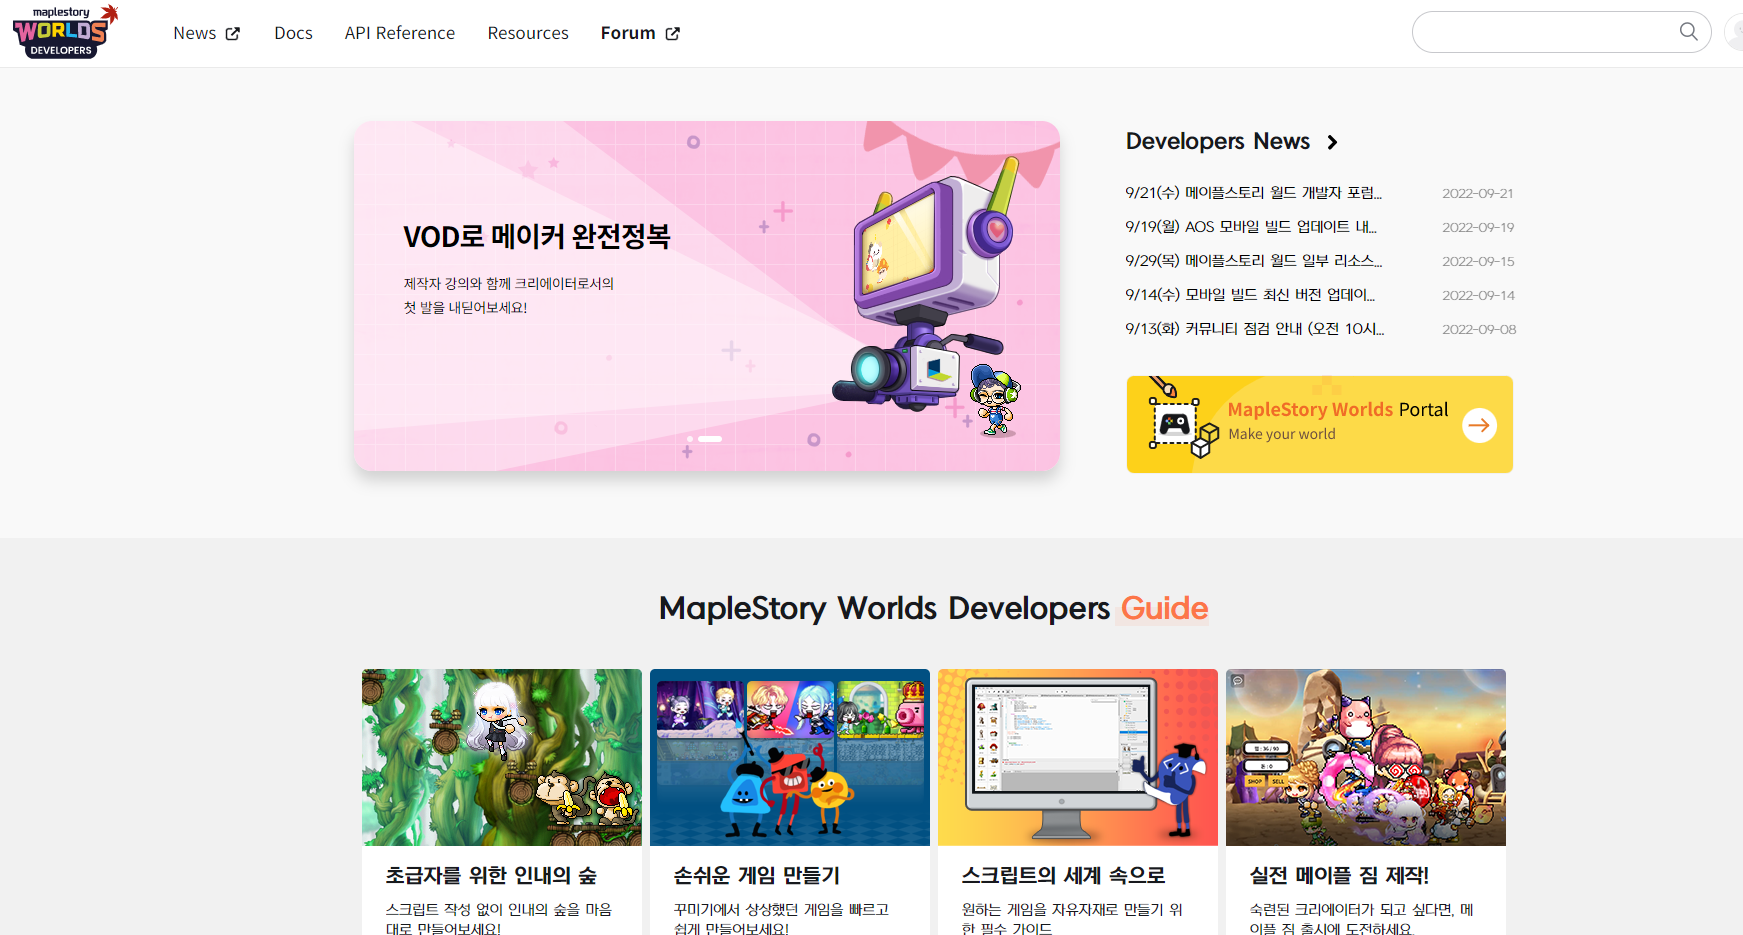Expand Developers News with the chevron arrow
This screenshot has width=1743, height=935.
click(x=1332, y=142)
